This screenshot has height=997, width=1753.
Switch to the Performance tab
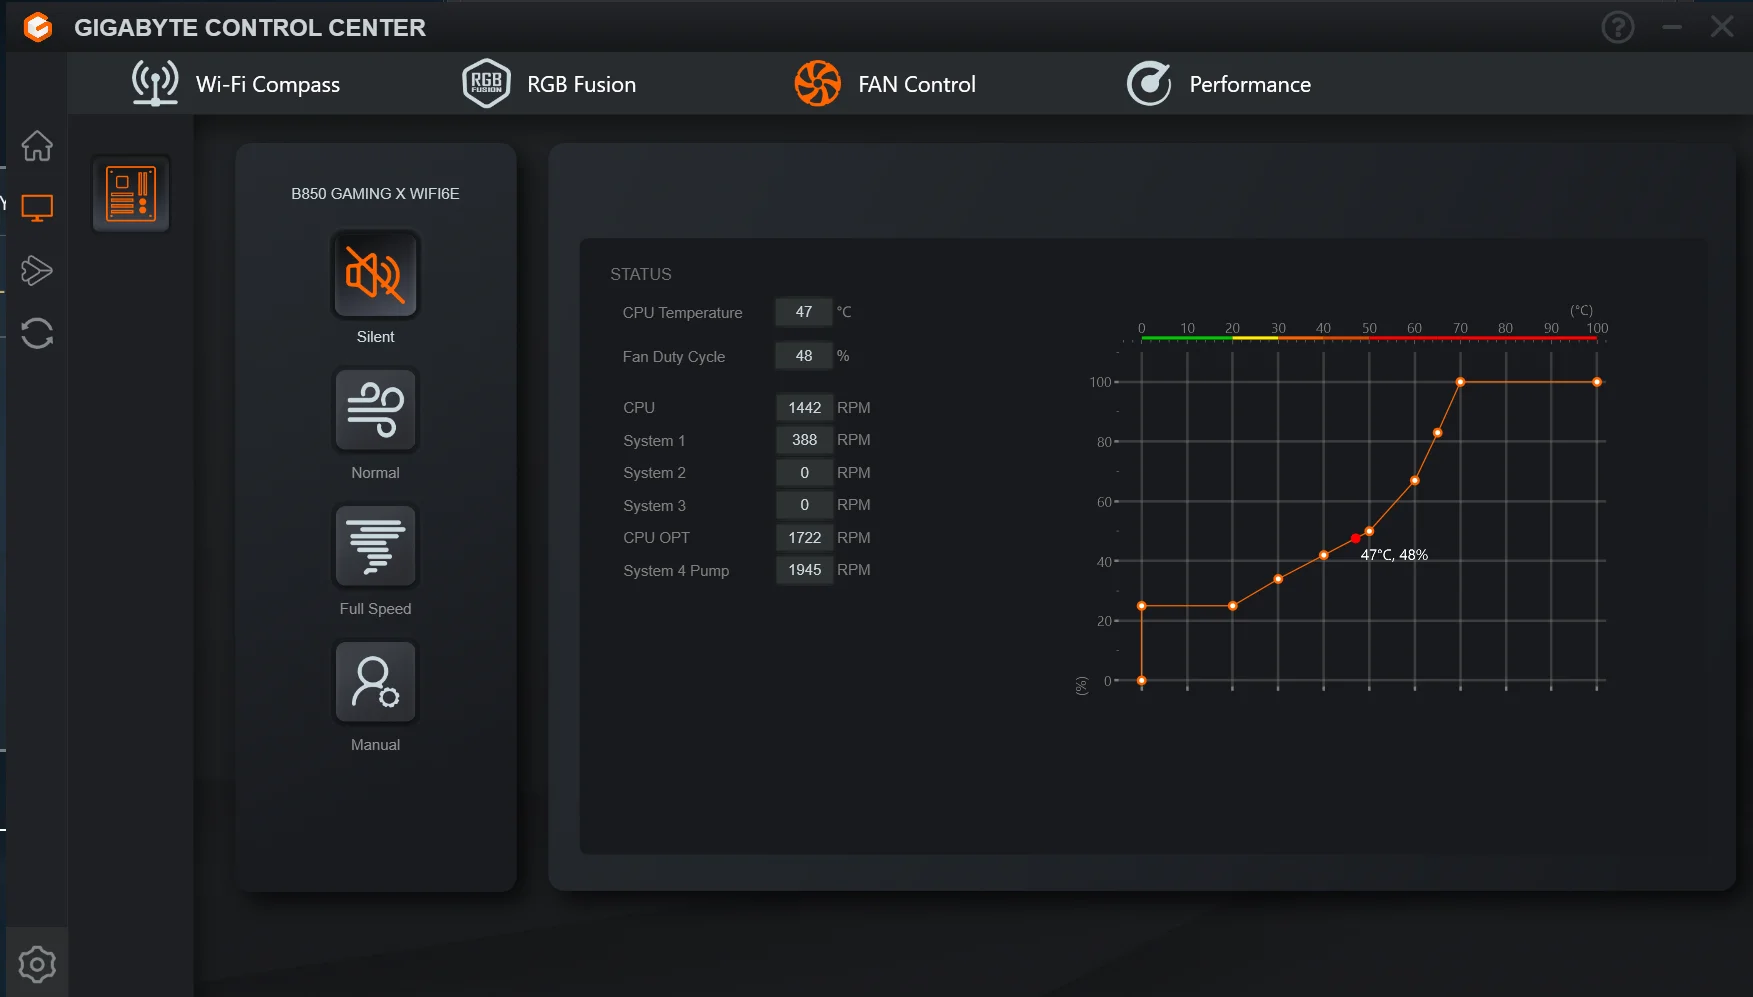tap(1219, 84)
